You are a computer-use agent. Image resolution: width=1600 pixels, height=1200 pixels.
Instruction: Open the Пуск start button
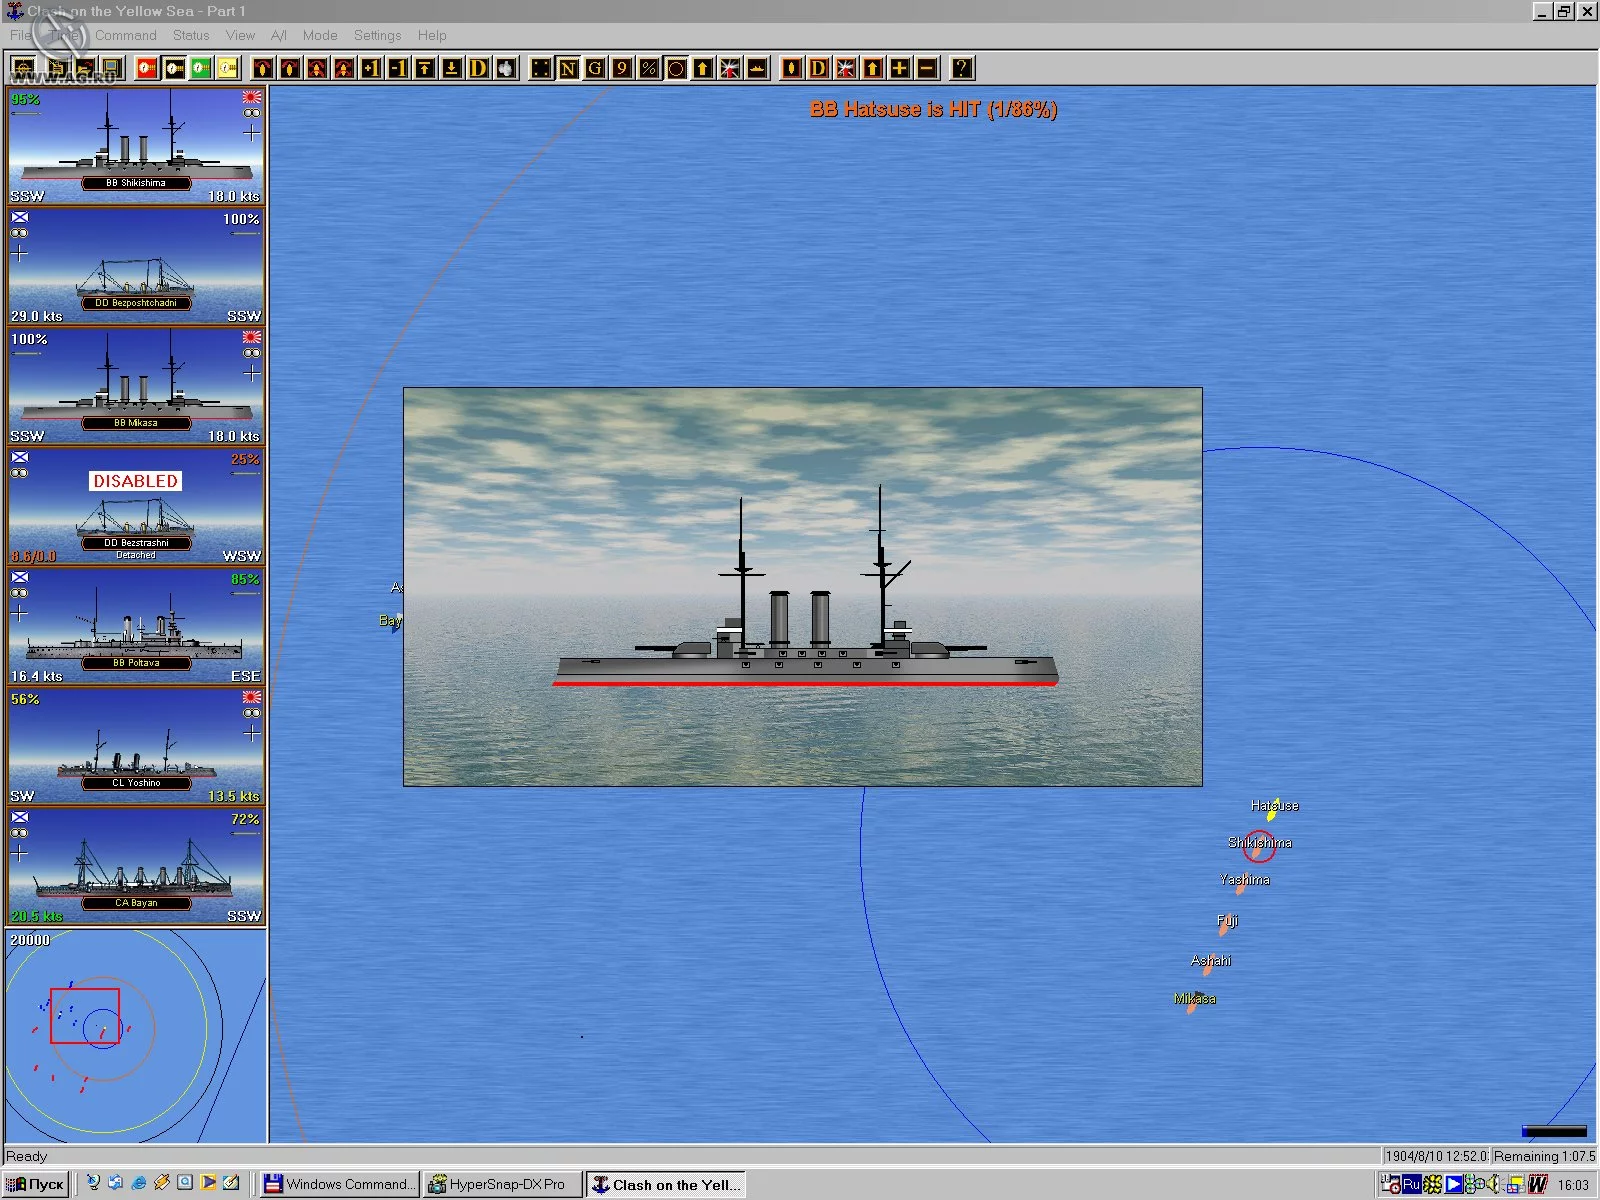pos(37,1184)
